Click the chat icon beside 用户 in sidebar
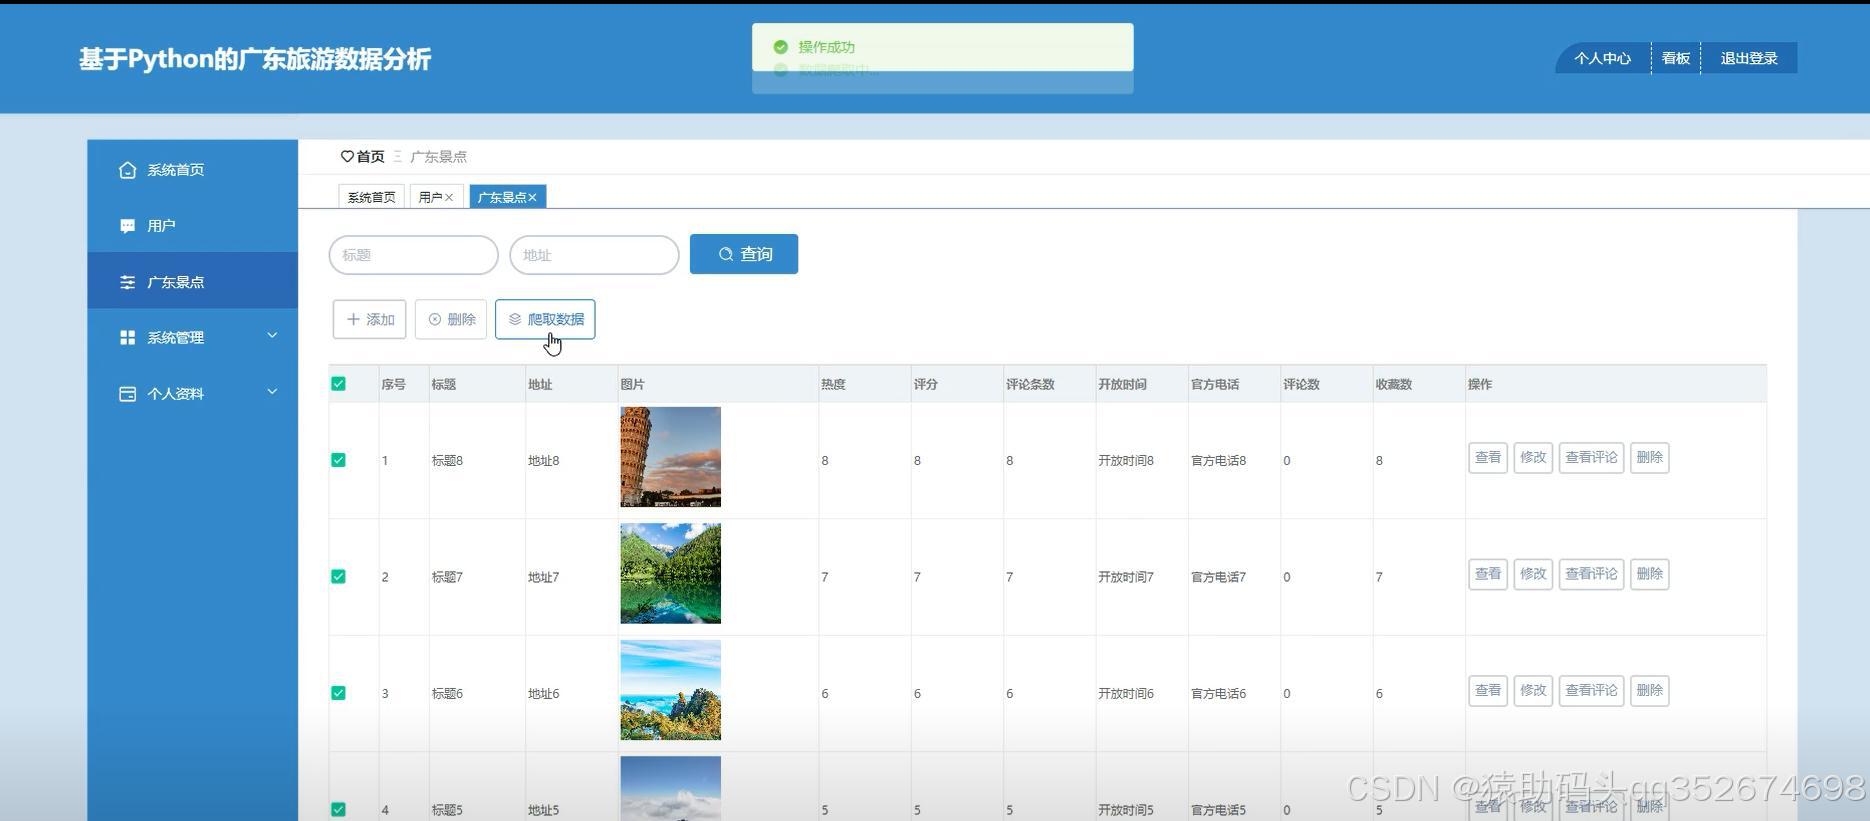The height and width of the screenshot is (821, 1870). tap(127, 226)
